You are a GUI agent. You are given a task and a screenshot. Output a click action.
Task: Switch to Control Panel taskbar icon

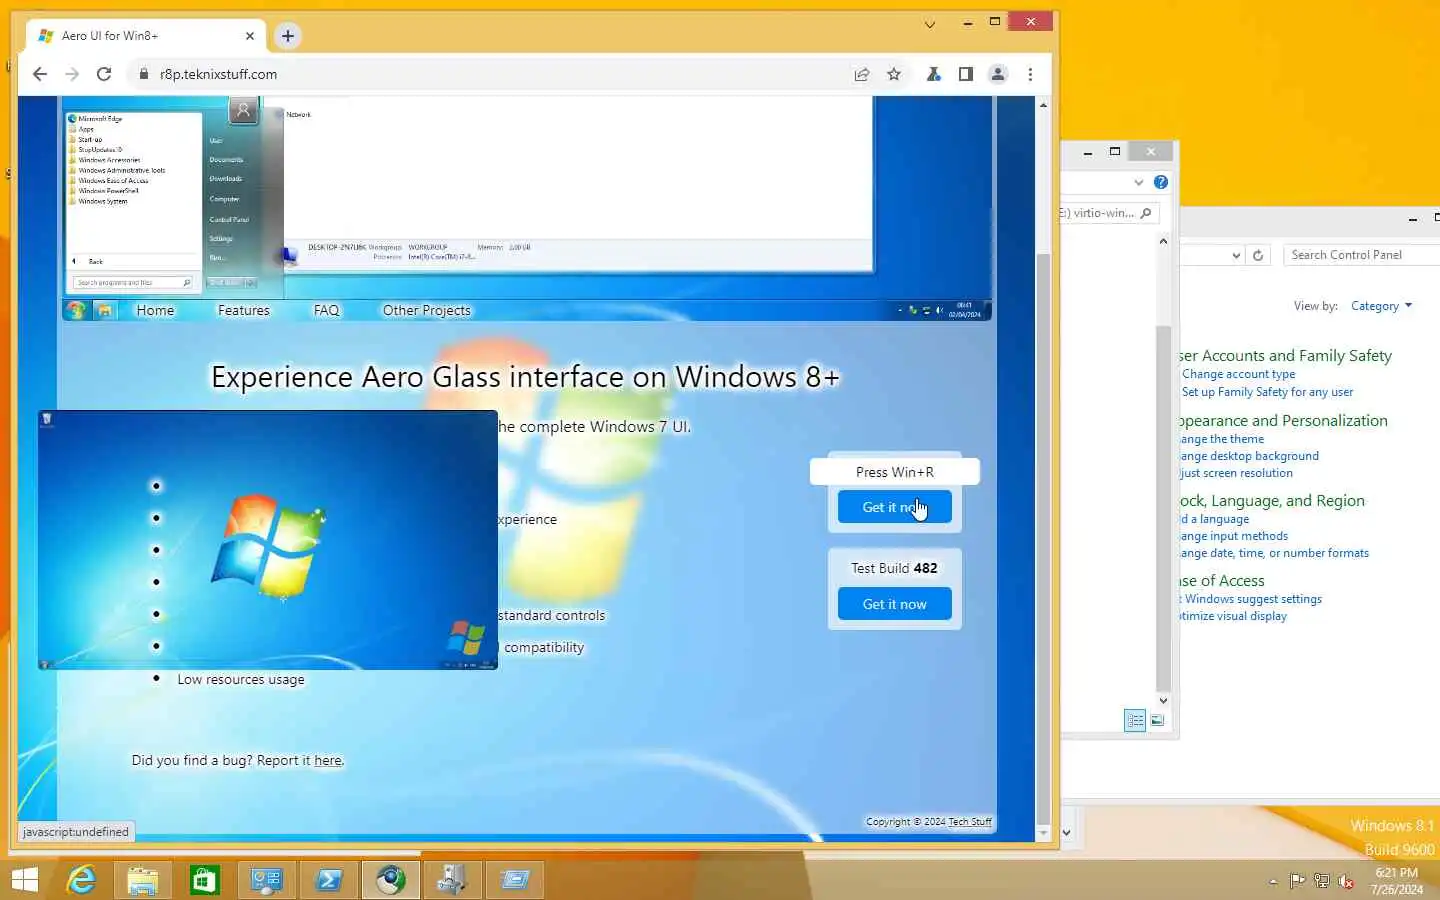click(267, 880)
